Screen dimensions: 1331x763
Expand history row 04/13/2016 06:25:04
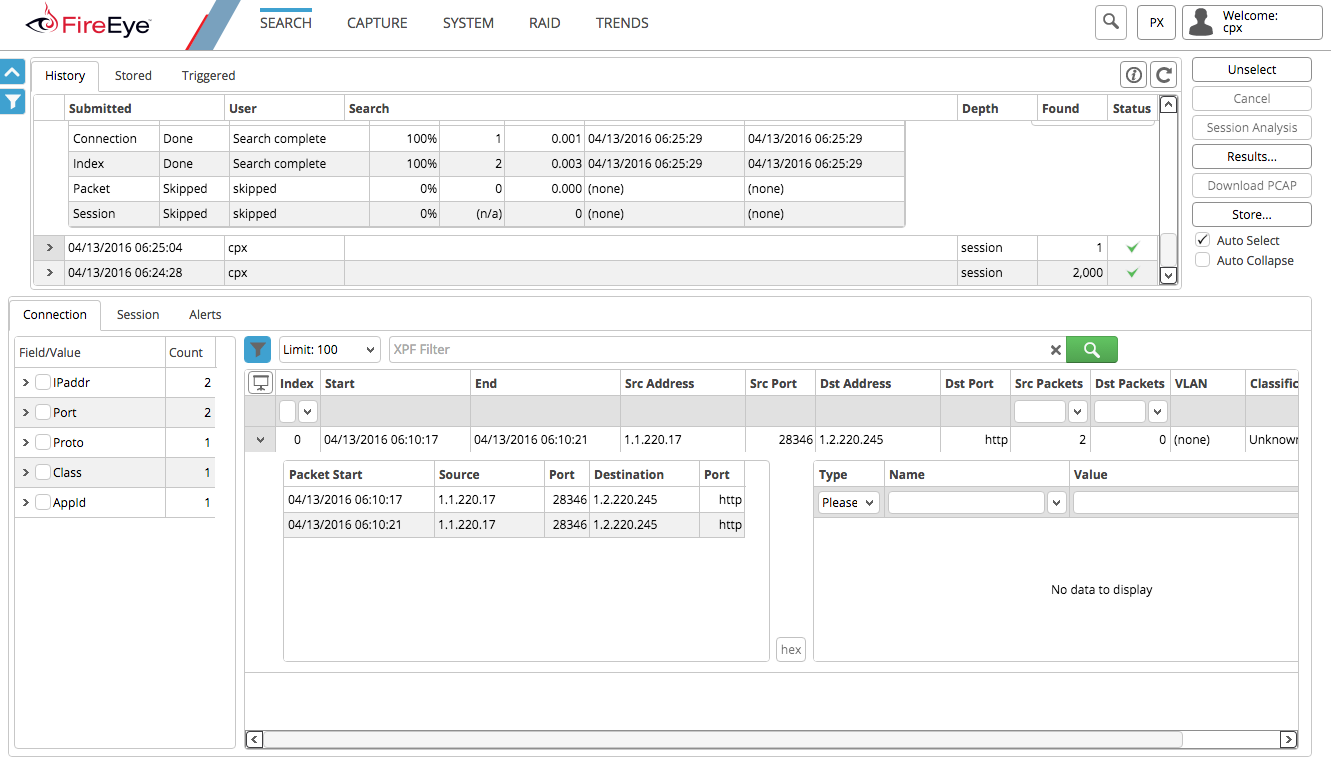[49, 247]
